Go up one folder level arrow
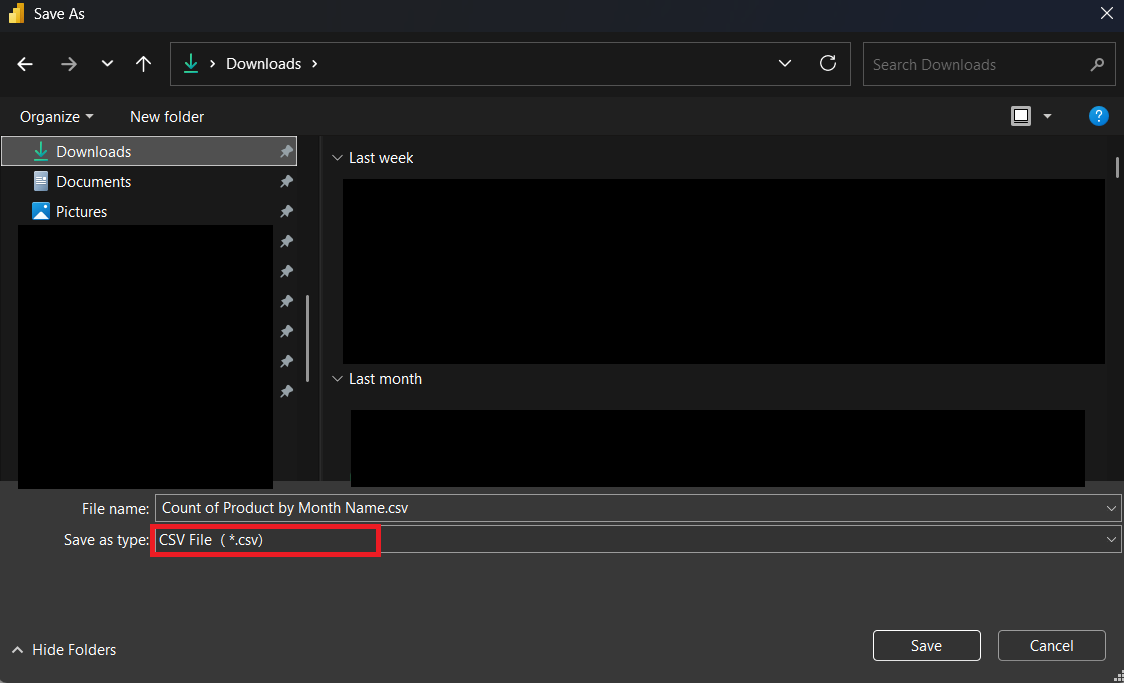Screen dimensions: 1124x683 coord(143,65)
